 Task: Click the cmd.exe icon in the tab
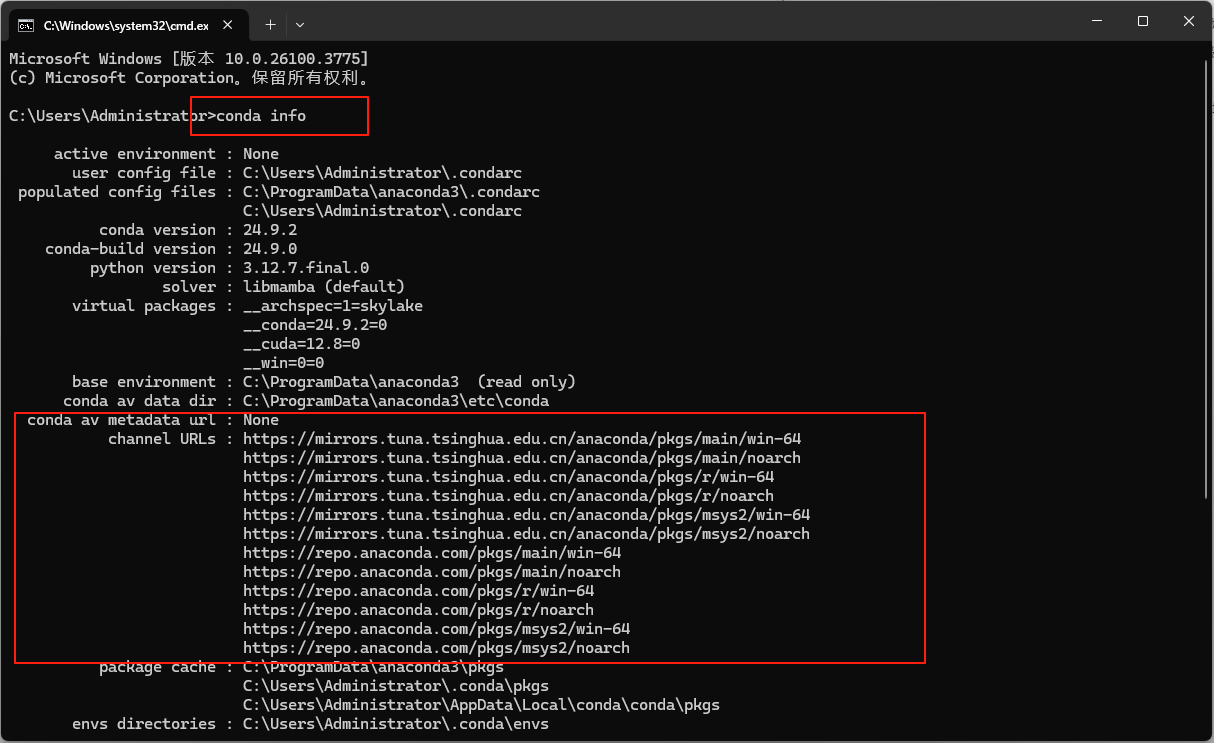(x=27, y=24)
